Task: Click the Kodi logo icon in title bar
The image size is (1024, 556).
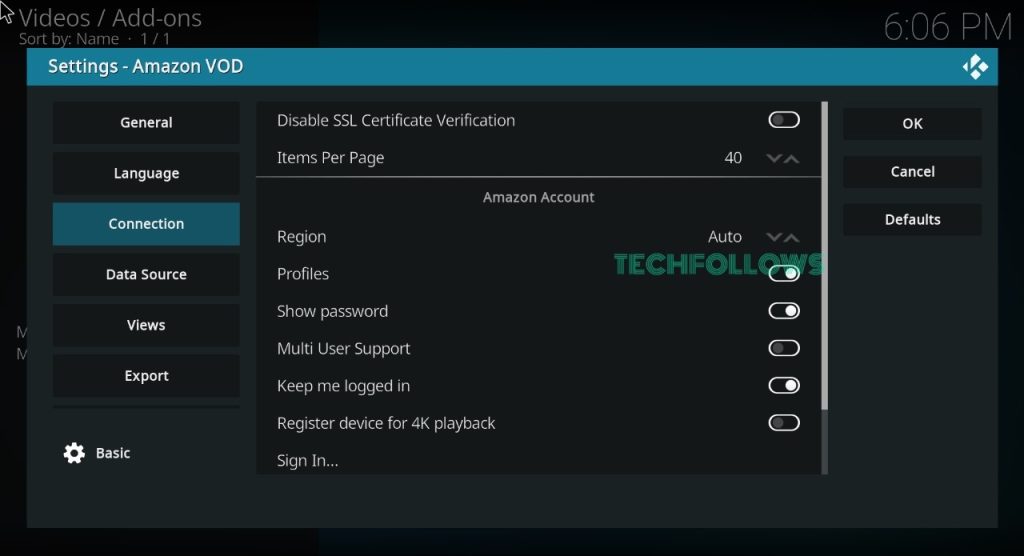Action: tap(975, 67)
